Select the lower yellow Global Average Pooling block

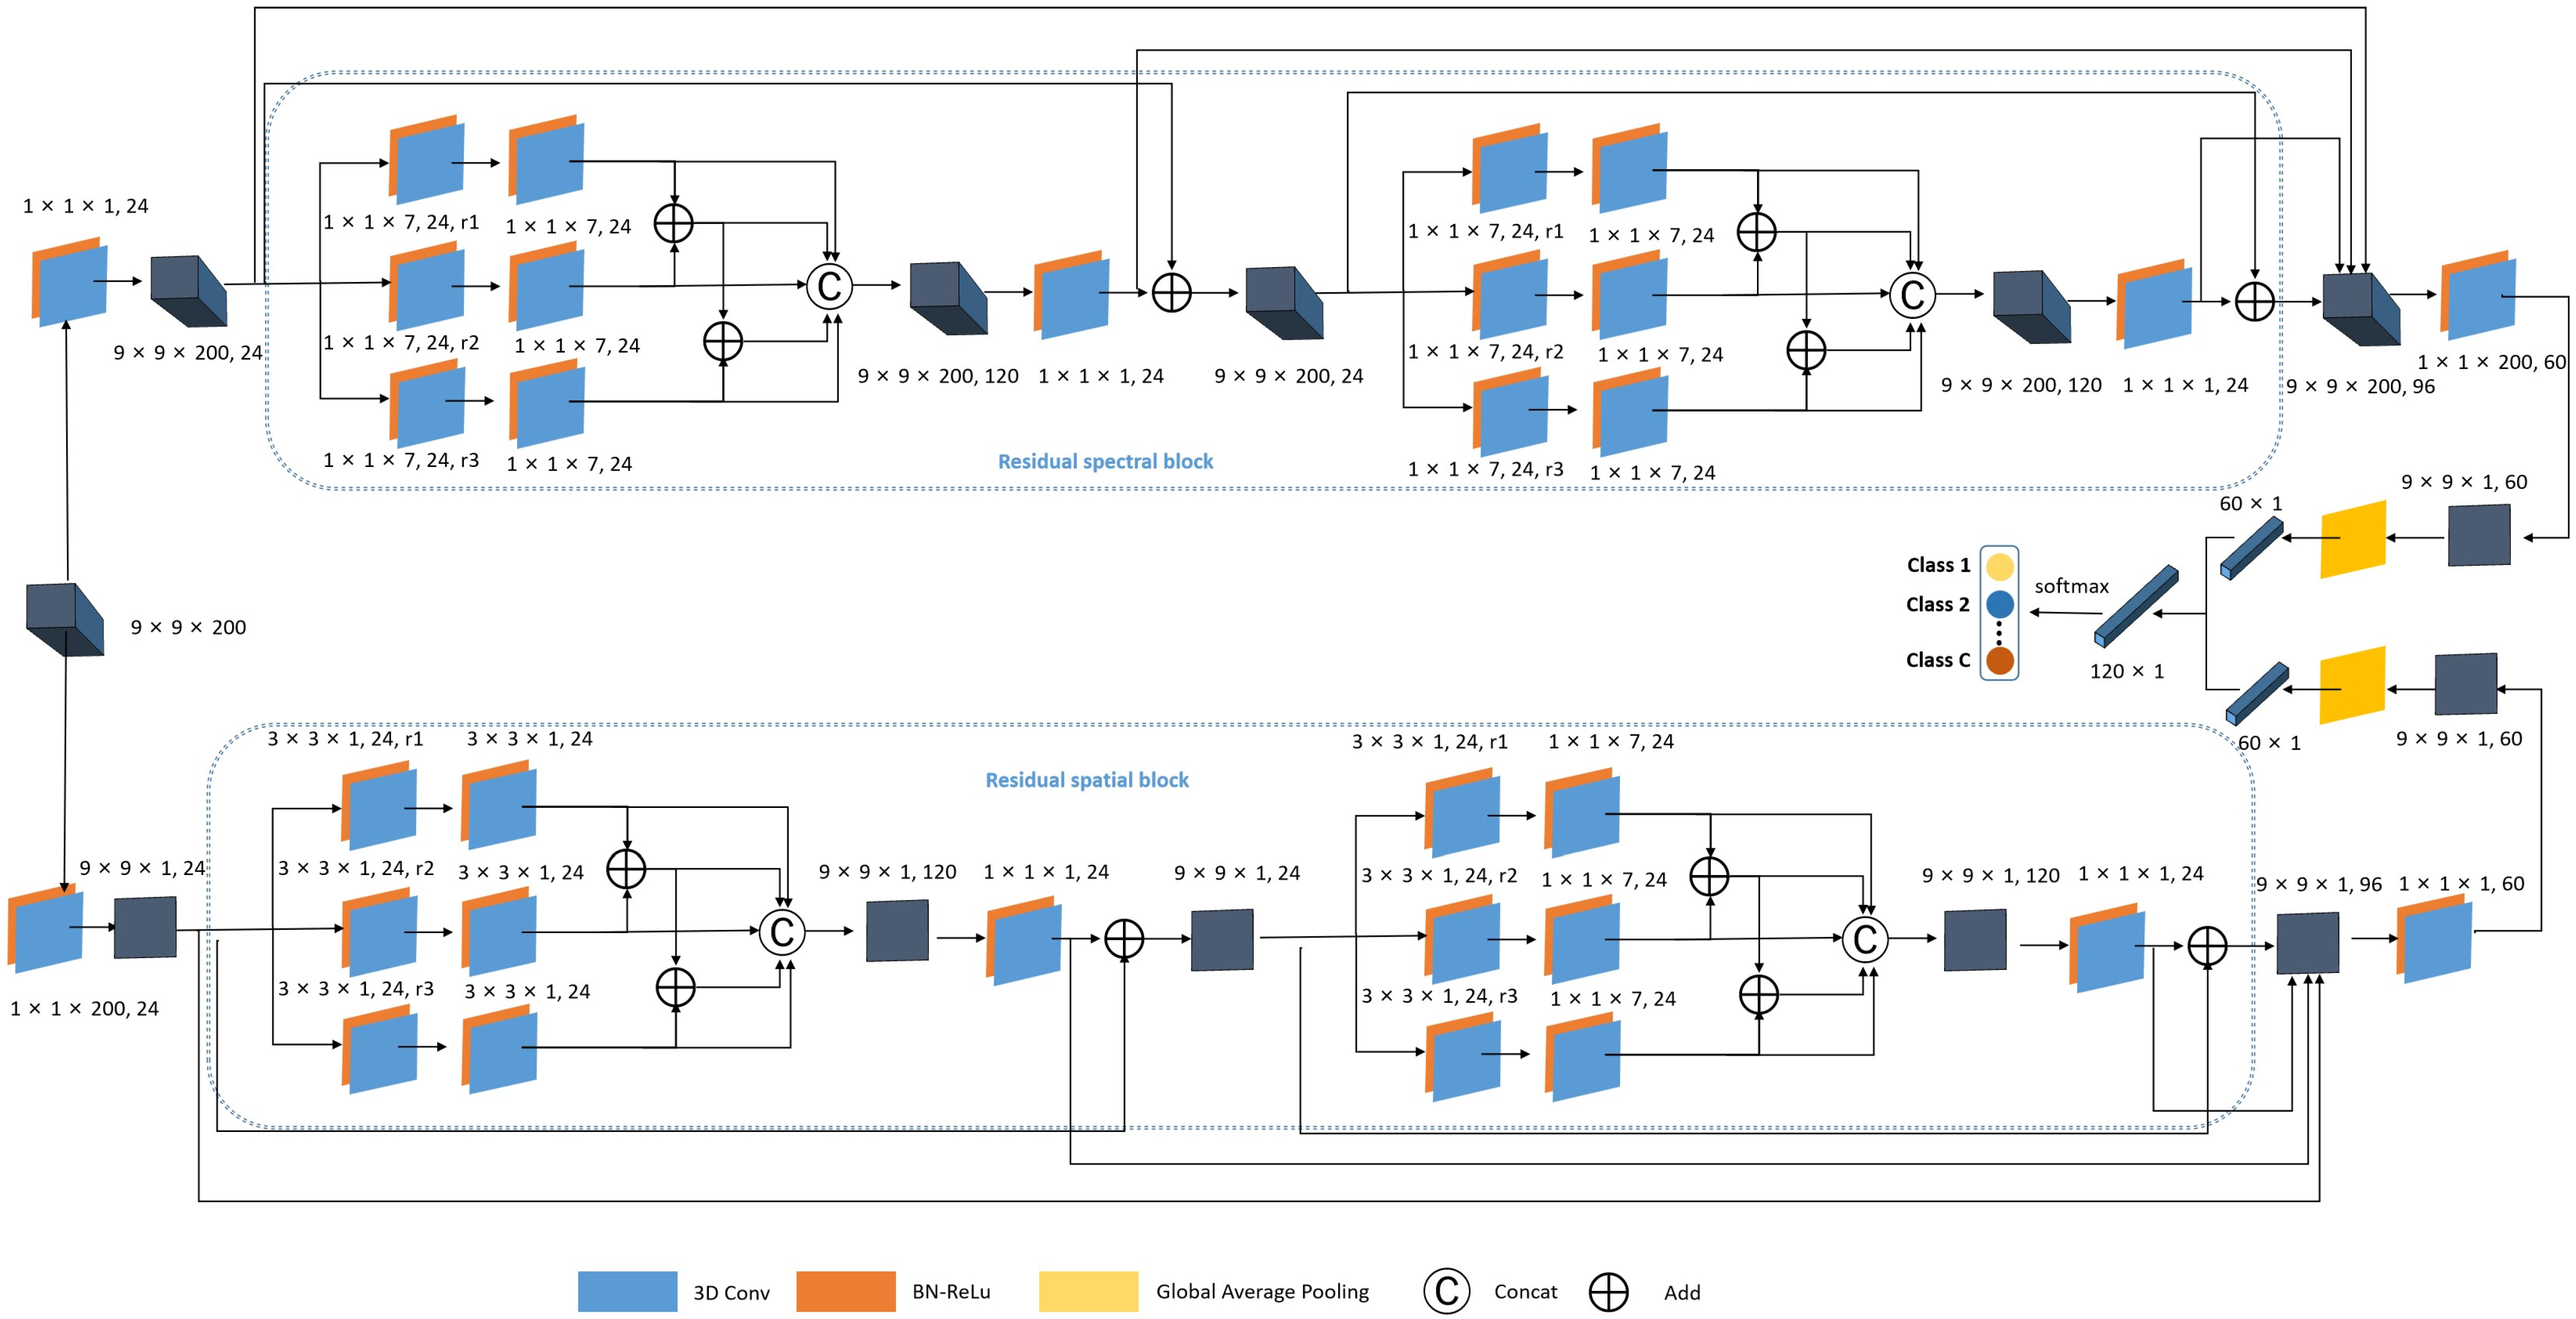click(x=2352, y=685)
